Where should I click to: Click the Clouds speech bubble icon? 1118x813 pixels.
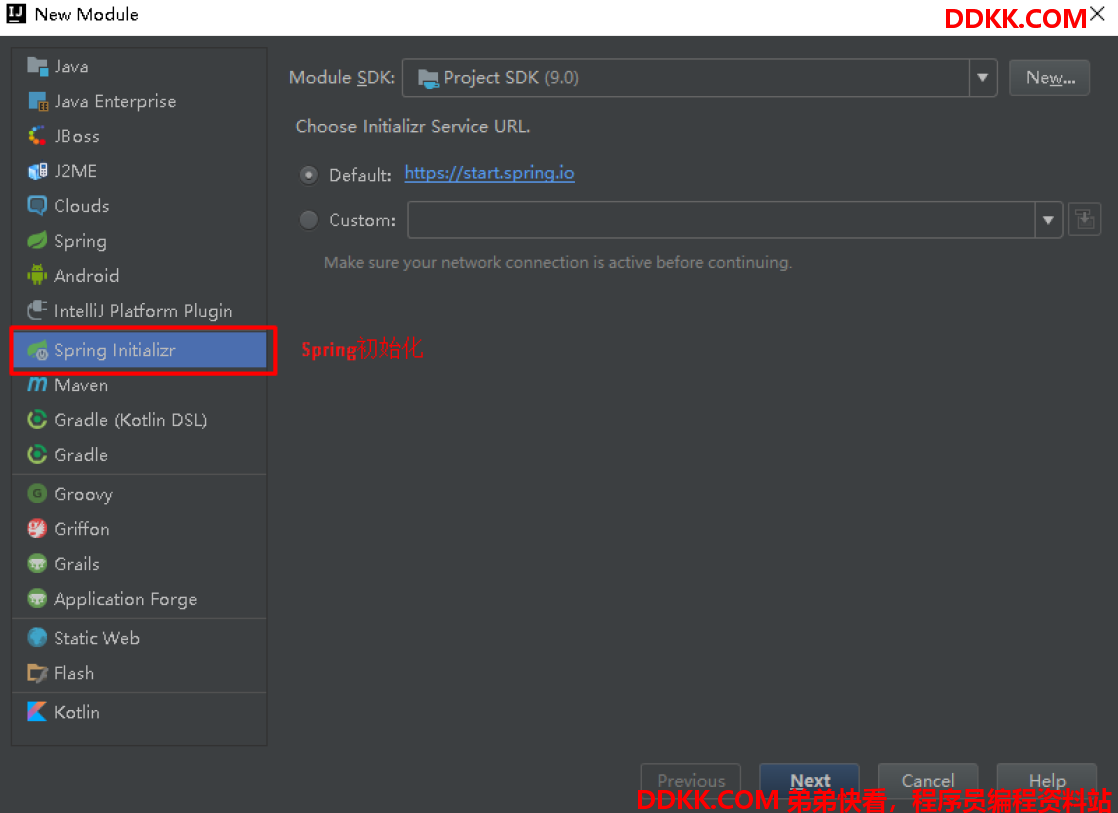37,205
